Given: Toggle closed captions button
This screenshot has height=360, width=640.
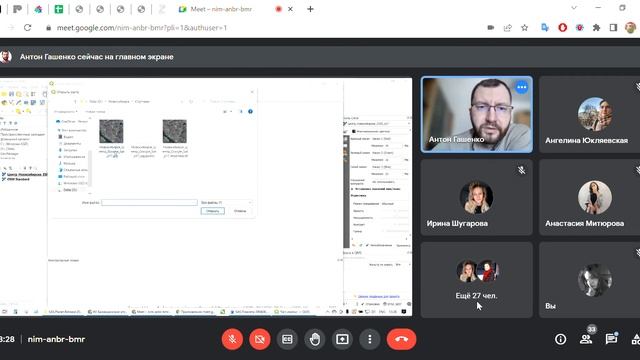Looking at the screenshot, I should tap(287, 339).
